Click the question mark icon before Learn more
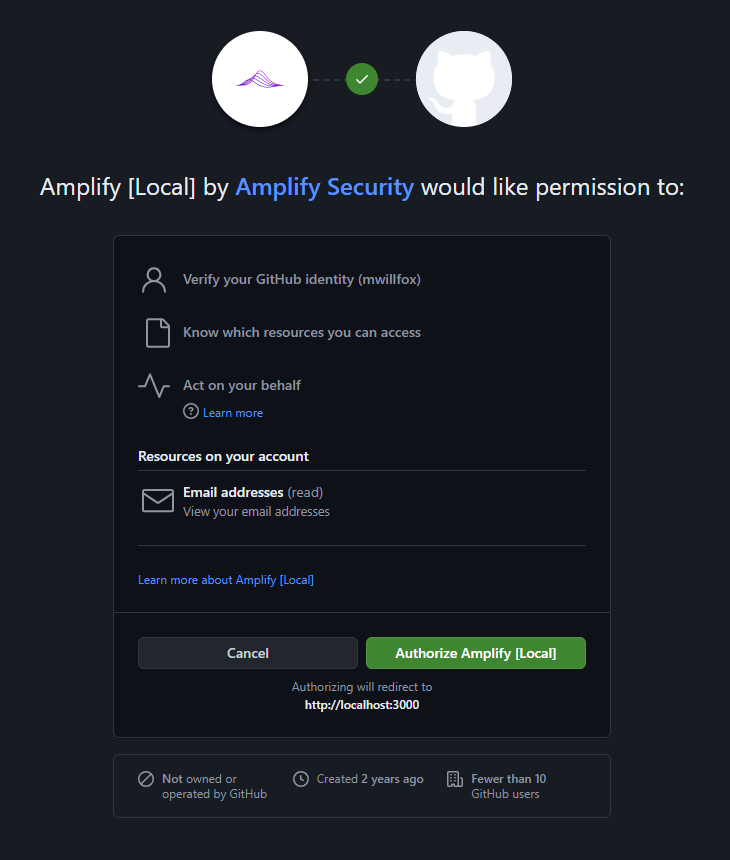730x860 pixels. [x=190, y=412]
